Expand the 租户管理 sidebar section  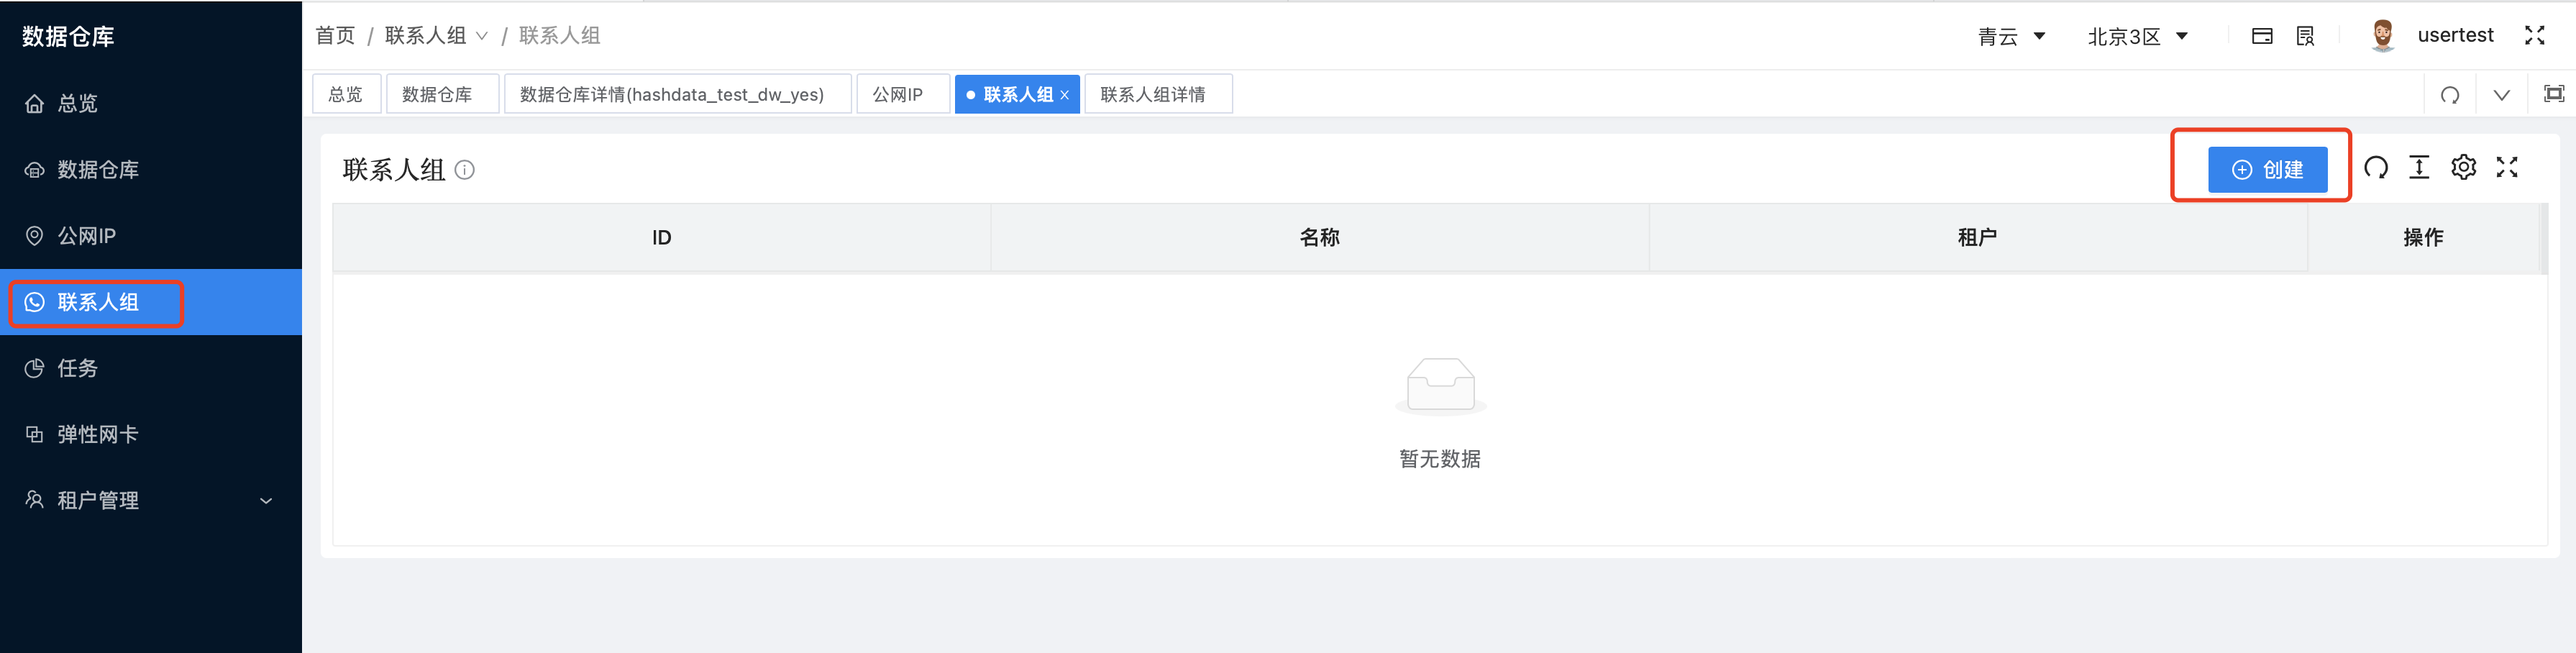point(264,500)
